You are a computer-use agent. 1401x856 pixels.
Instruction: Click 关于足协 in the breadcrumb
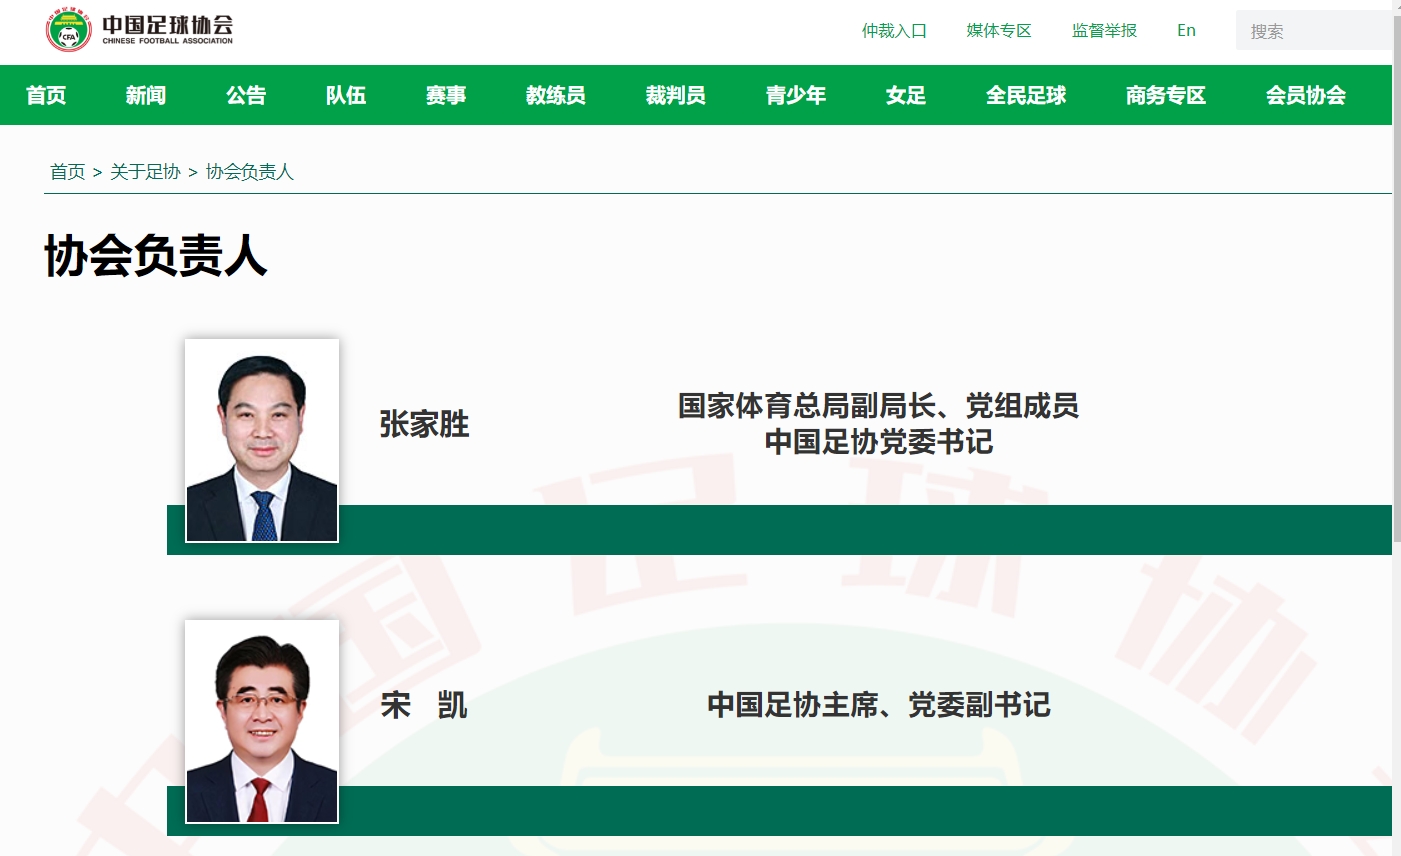click(x=145, y=172)
